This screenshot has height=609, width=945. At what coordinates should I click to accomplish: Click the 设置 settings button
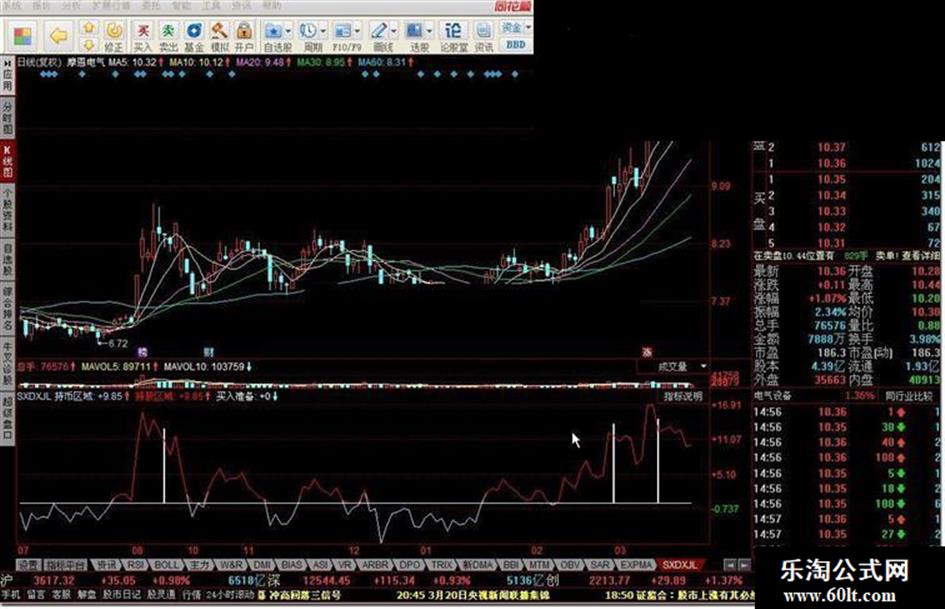click(x=28, y=565)
